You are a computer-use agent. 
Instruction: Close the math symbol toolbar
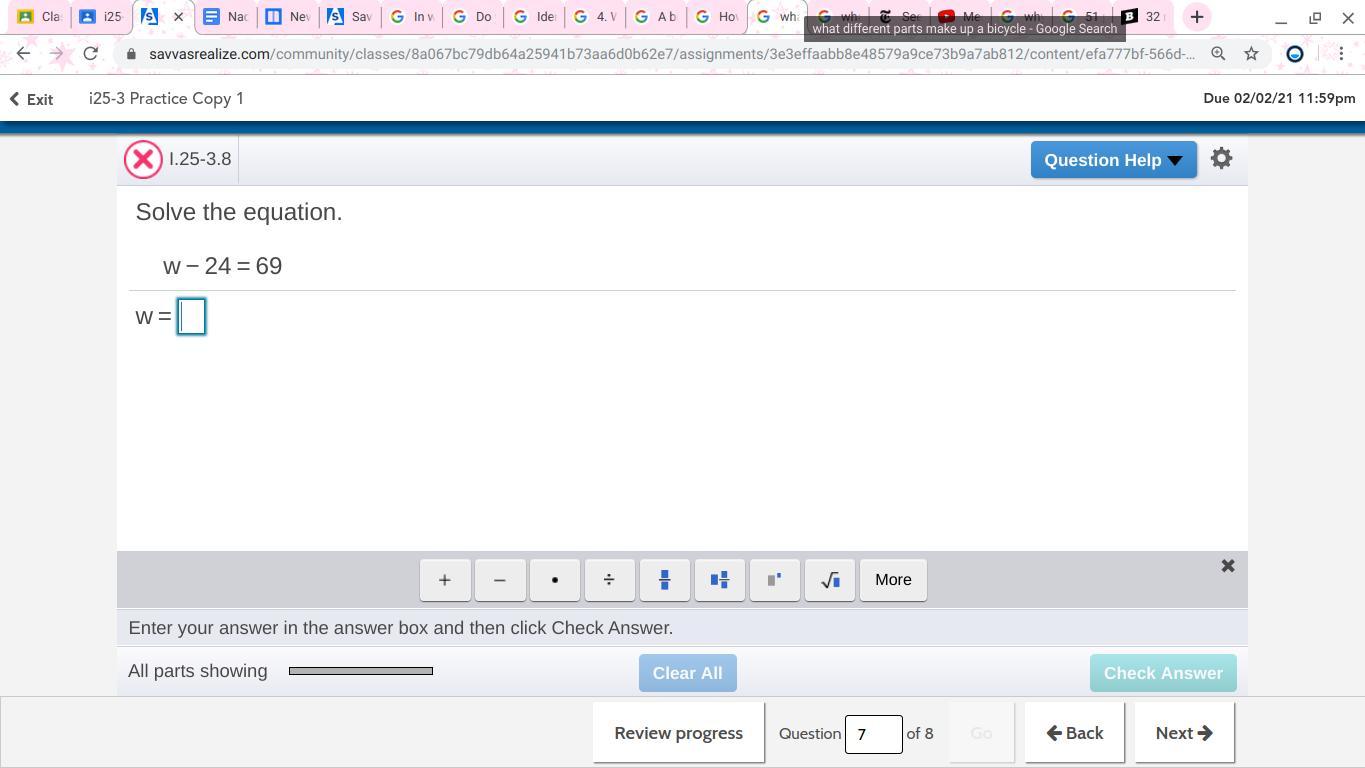pos(1228,566)
